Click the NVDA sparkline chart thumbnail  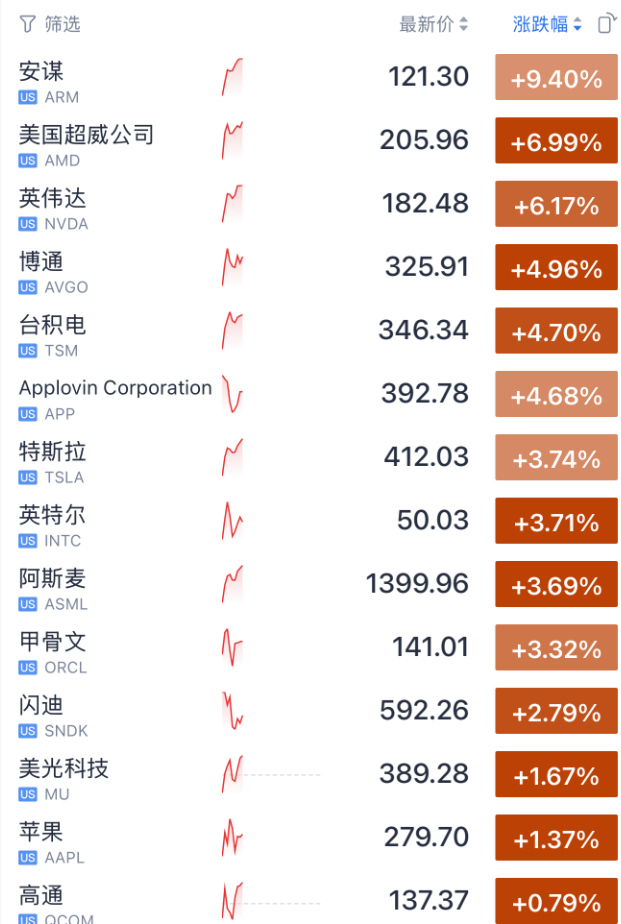(x=232, y=204)
